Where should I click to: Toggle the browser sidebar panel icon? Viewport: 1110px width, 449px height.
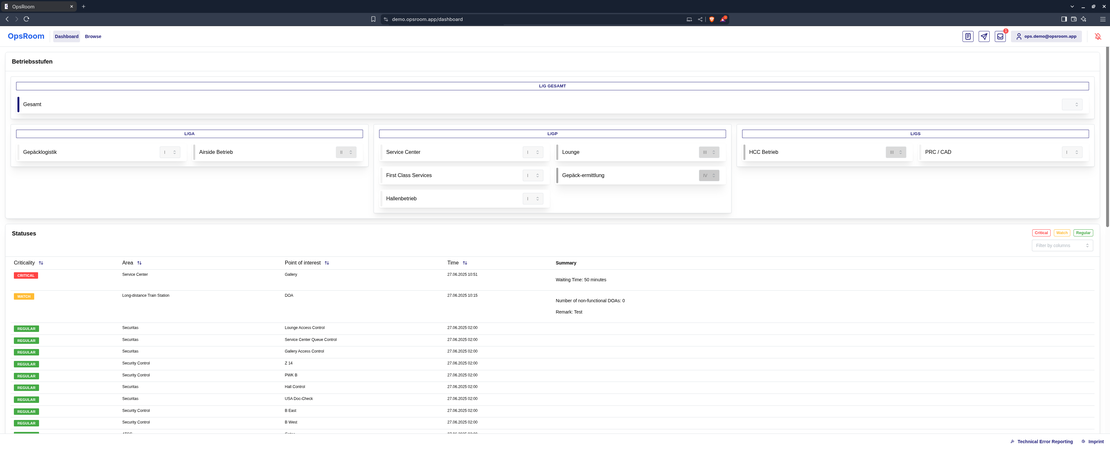pos(1063,19)
